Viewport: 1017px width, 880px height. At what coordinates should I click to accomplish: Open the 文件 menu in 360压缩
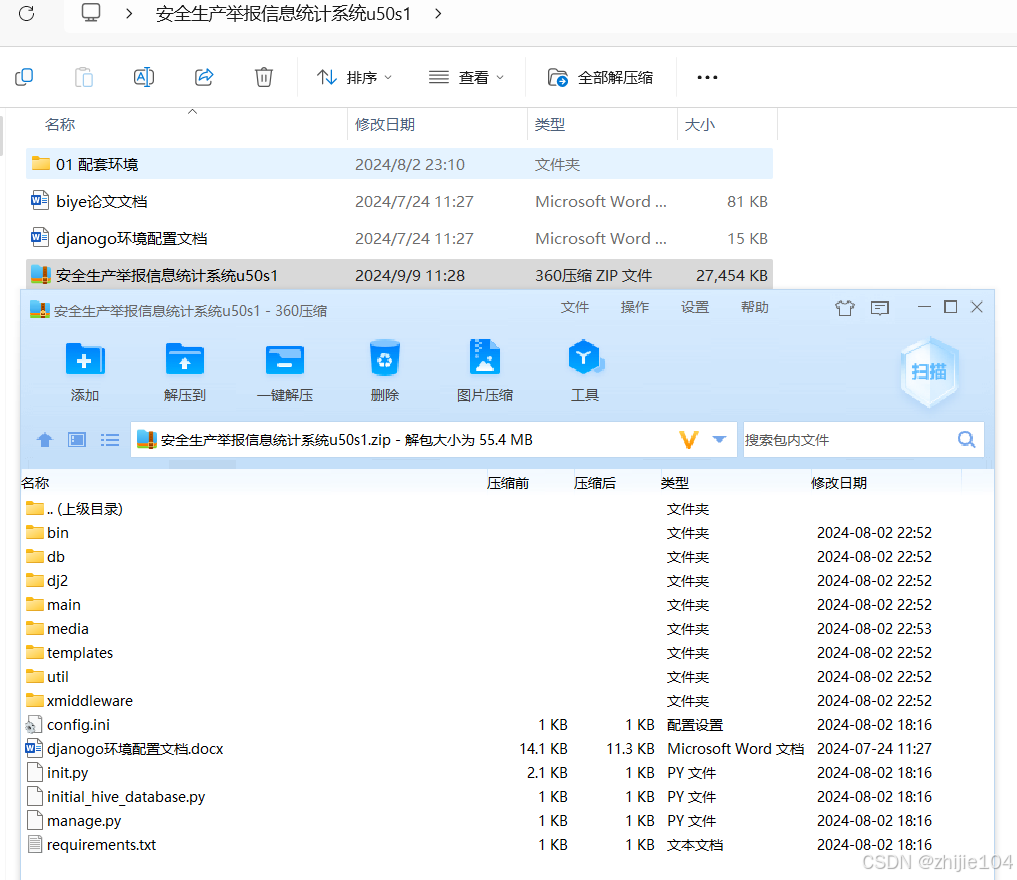coord(575,307)
